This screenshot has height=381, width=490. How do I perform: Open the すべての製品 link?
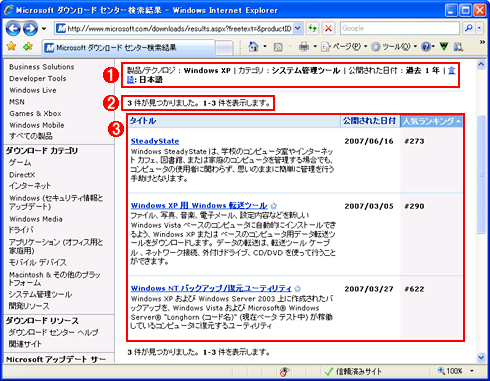[x=31, y=136]
